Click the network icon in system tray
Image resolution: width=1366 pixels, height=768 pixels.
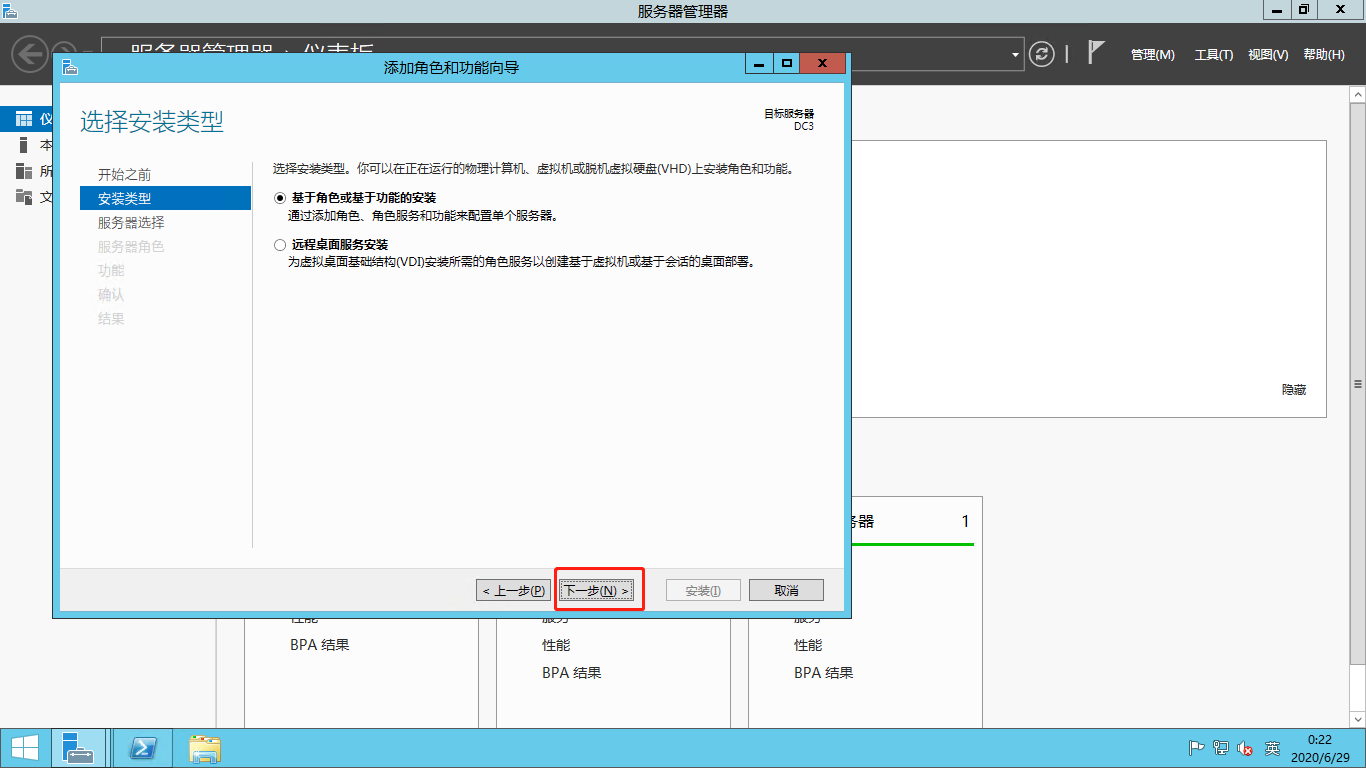[1221, 748]
